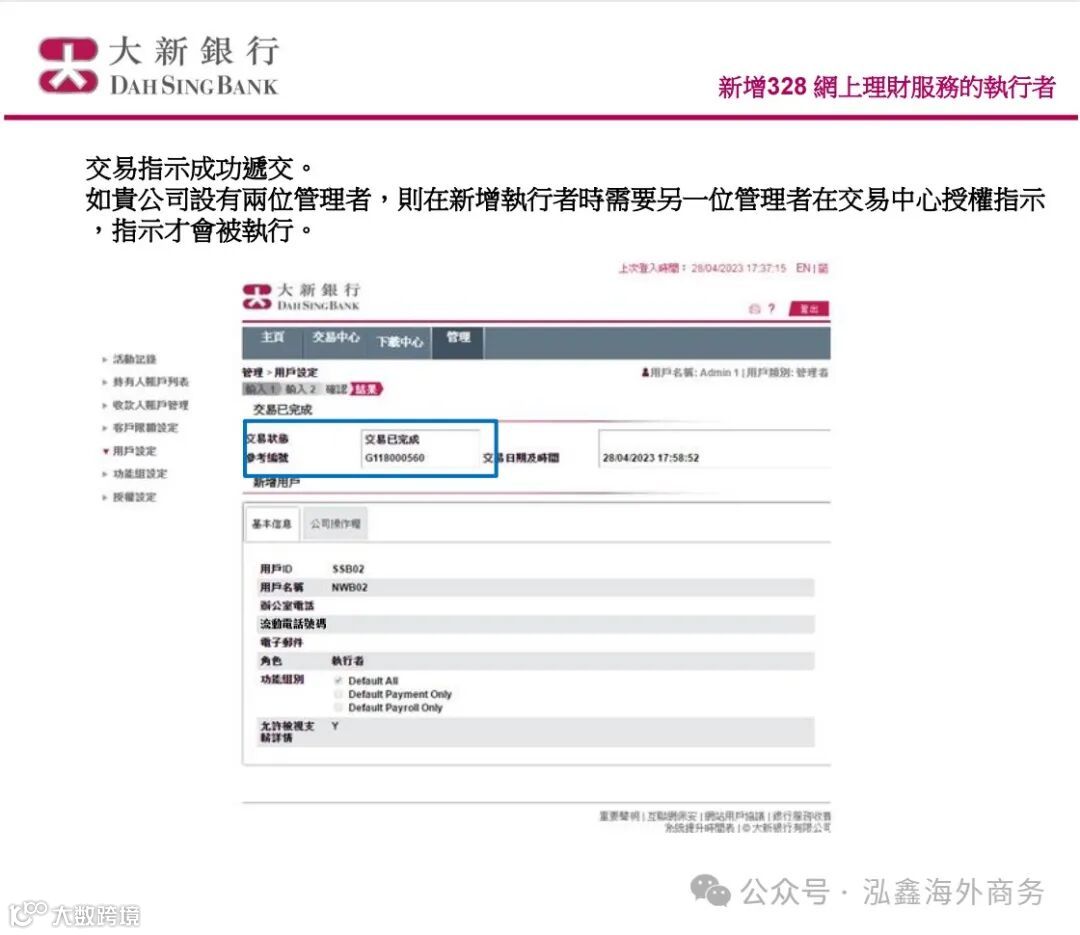The height and width of the screenshot is (935, 1080).
Task: Collapse the 用戶設定 sidebar item
Action: (134, 451)
